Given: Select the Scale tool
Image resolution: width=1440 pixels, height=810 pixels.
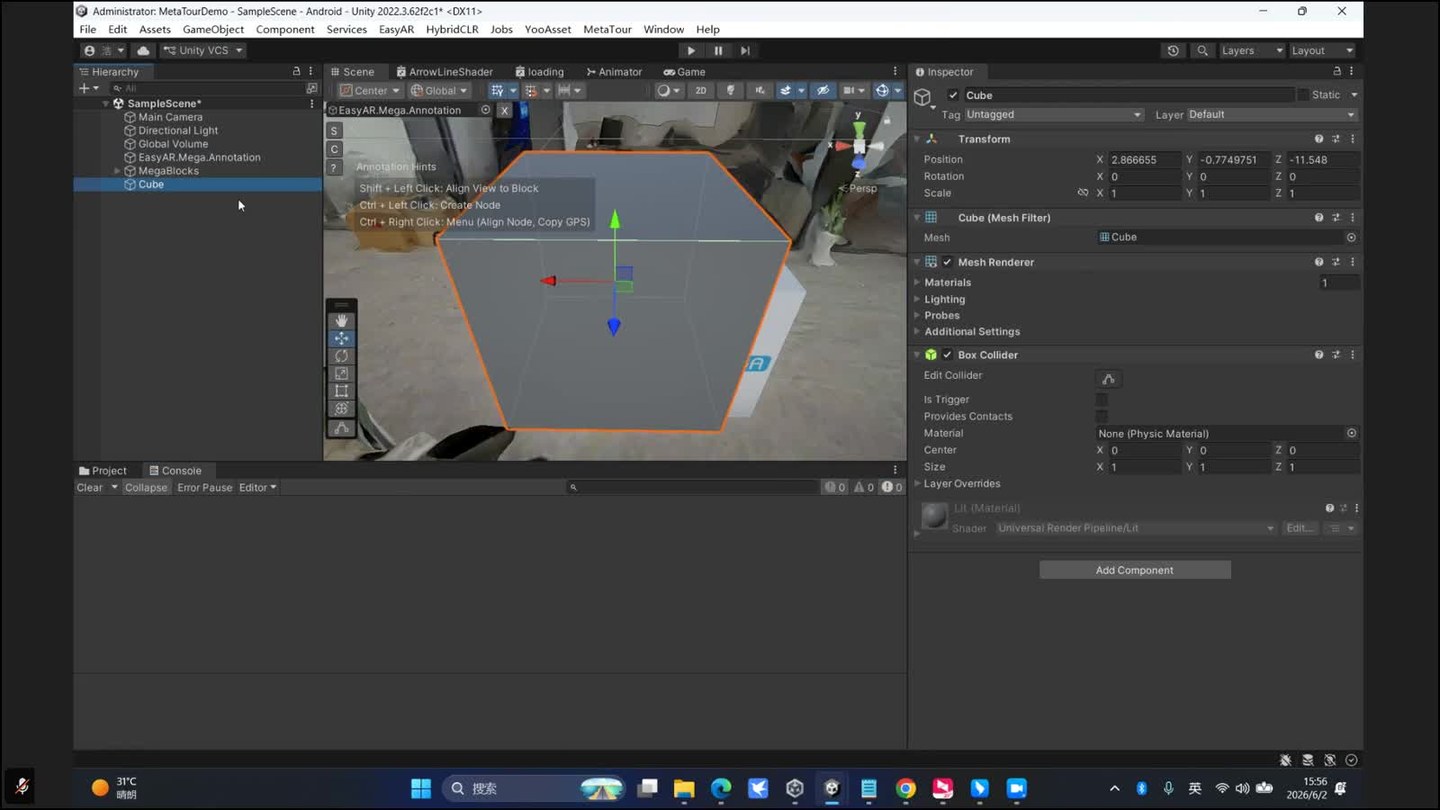Looking at the screenshot, I should point(341,373).
